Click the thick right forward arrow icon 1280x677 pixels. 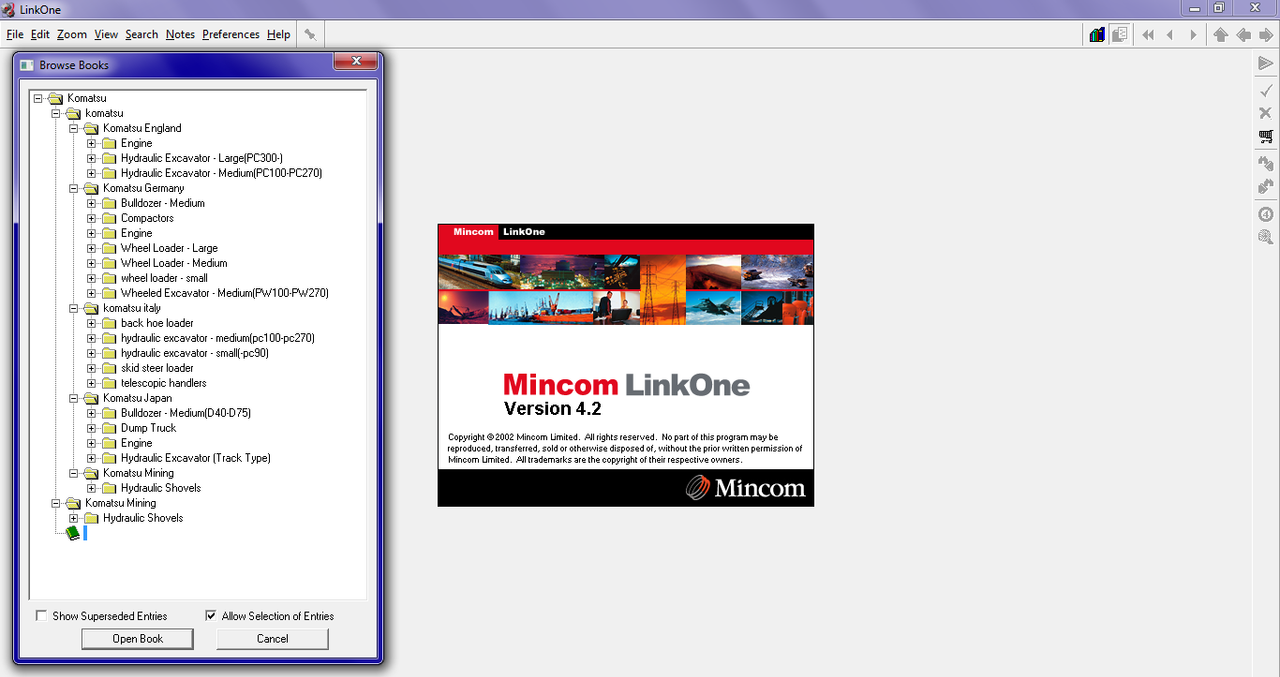pyautogui.click(x=1265, y=35)
